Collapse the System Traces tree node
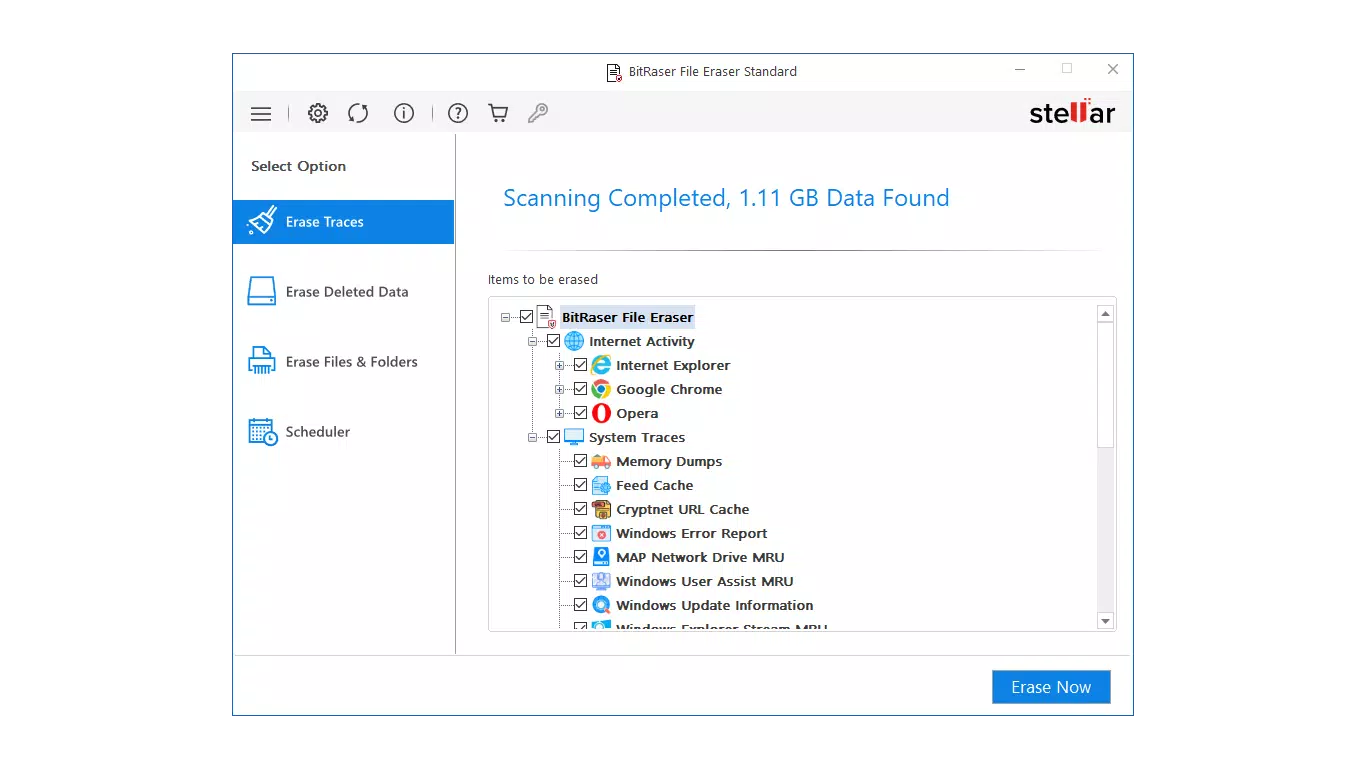 point(533,438)
